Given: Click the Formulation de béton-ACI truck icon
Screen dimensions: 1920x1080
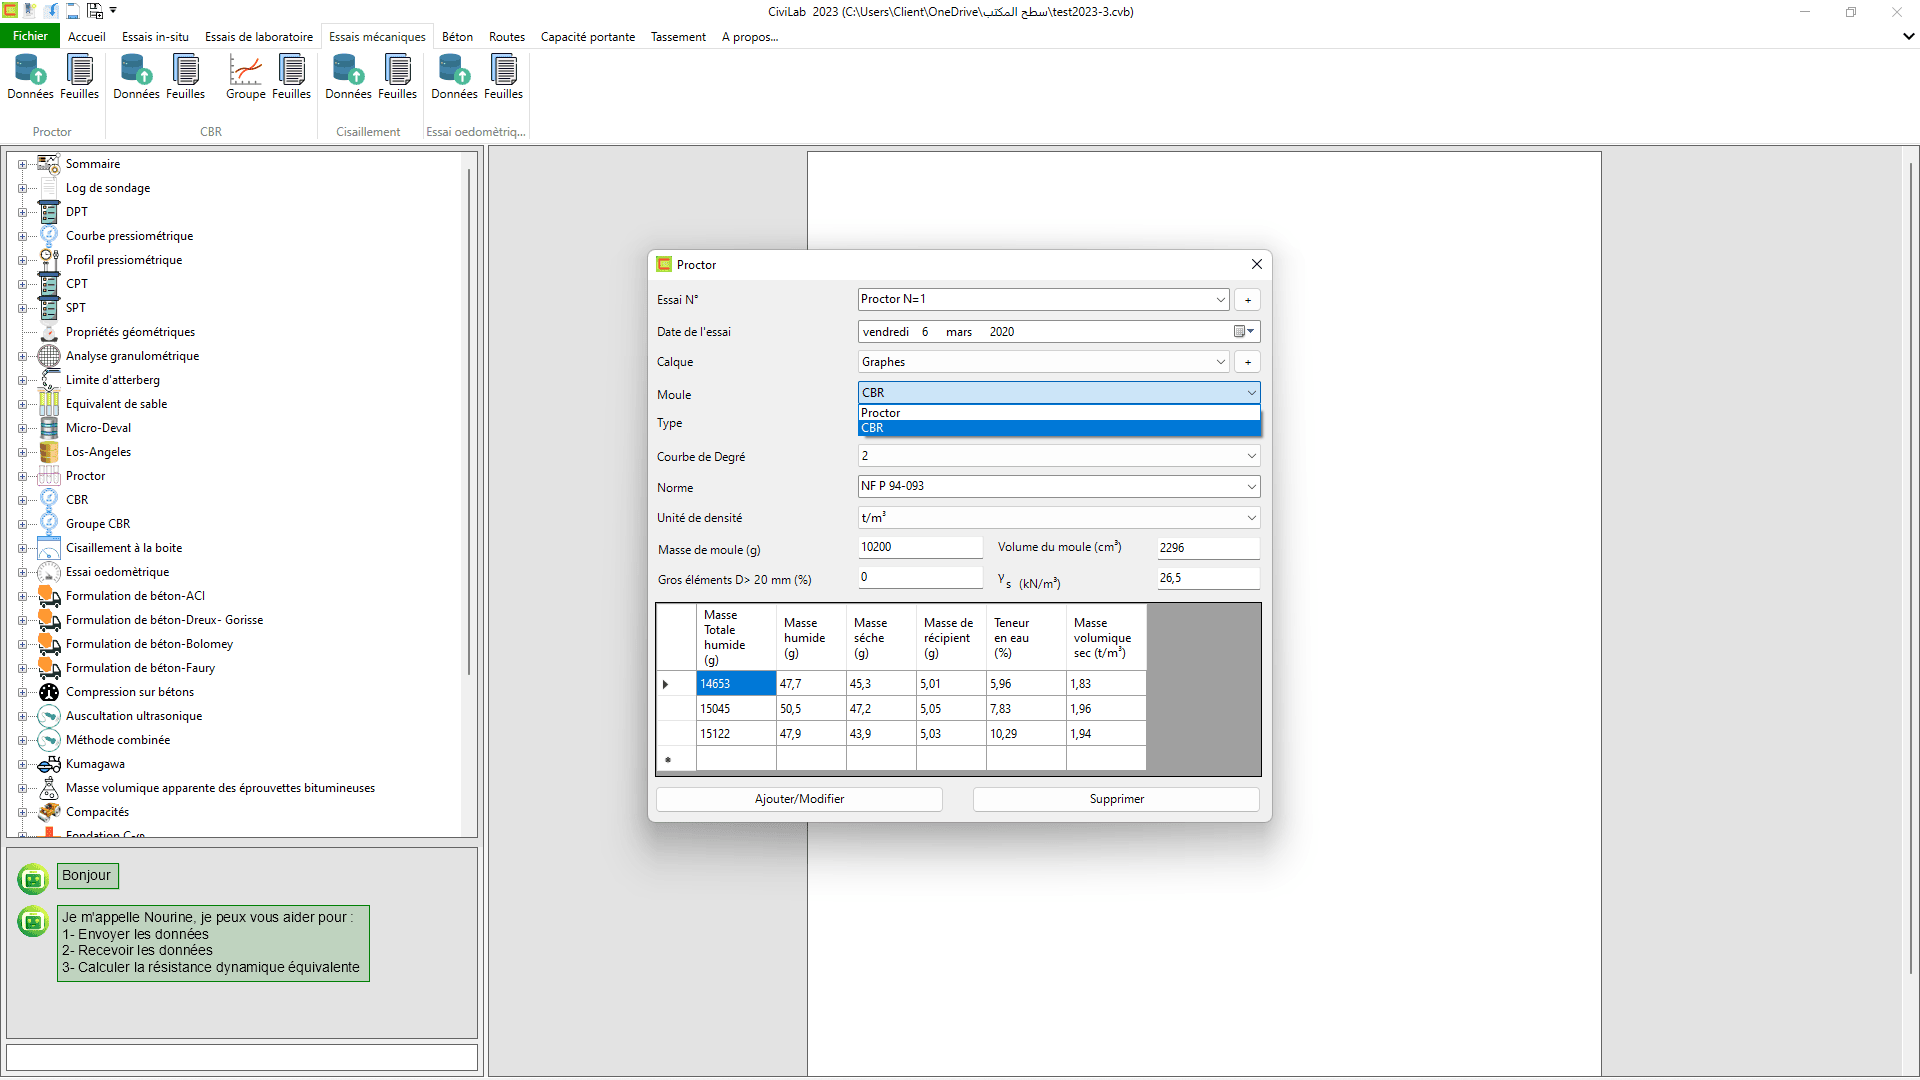Looking at the screenshot, I should point(49,596).
